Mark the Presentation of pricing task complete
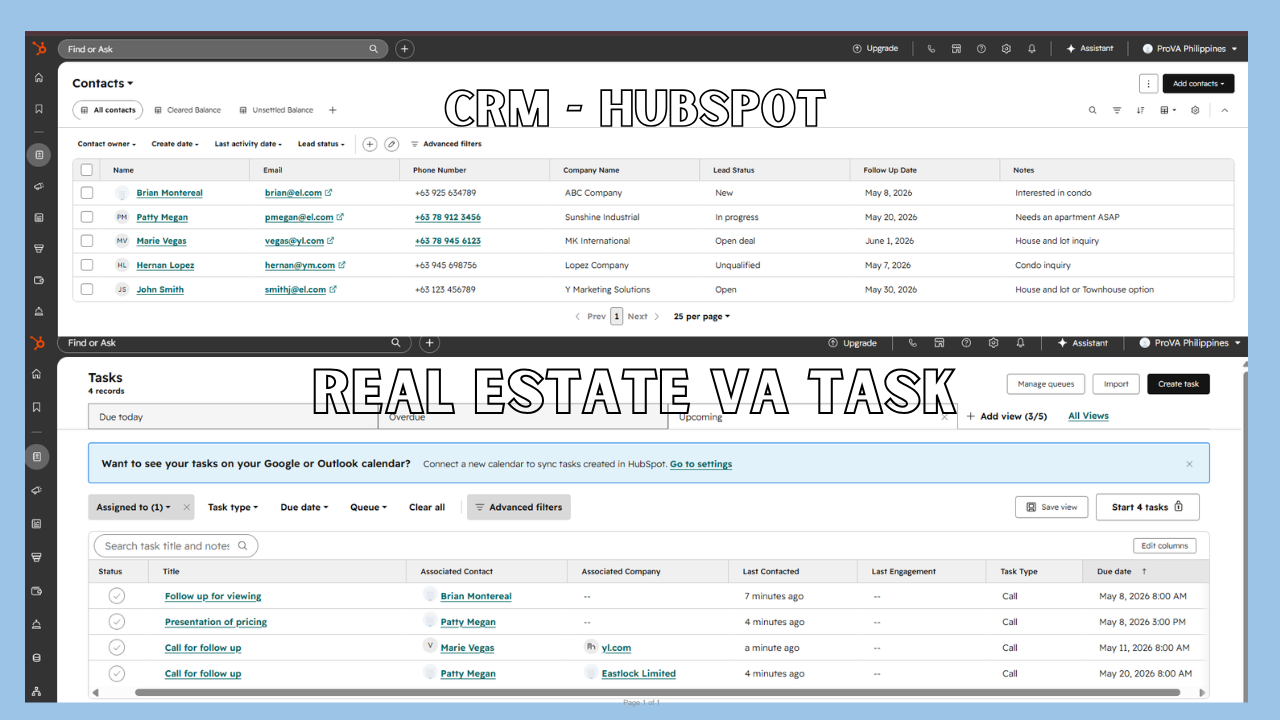The height and width of the screenshot is (720, 1280). pos(117,622)
